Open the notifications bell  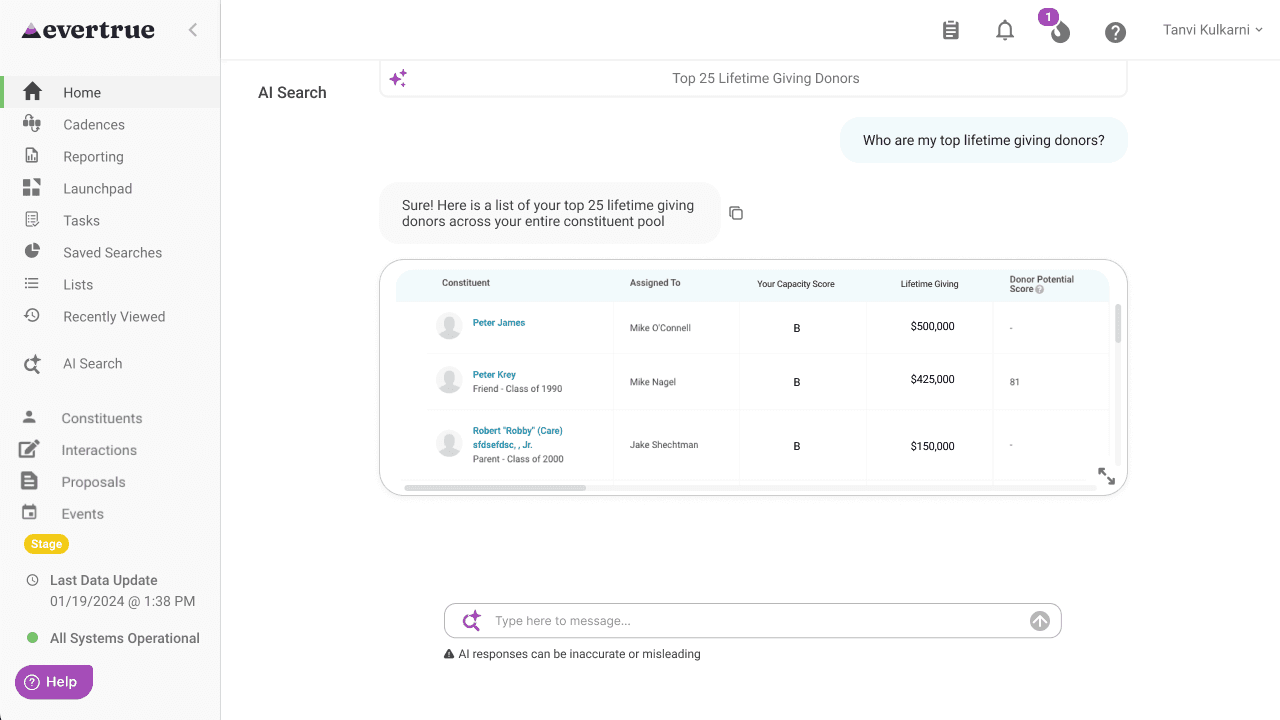point(1005,31)
